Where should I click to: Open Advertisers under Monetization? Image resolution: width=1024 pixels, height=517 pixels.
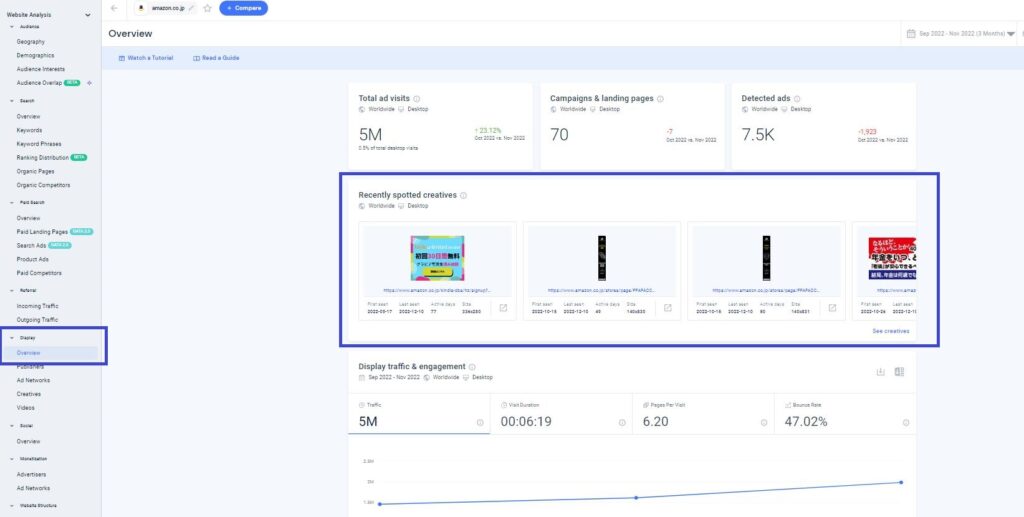(x=31, y=475)
